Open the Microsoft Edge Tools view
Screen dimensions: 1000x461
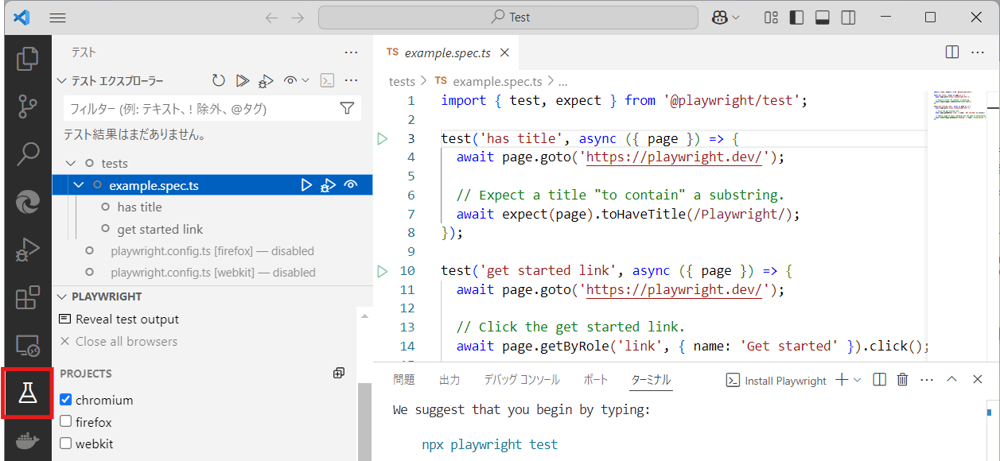(27, 201)
